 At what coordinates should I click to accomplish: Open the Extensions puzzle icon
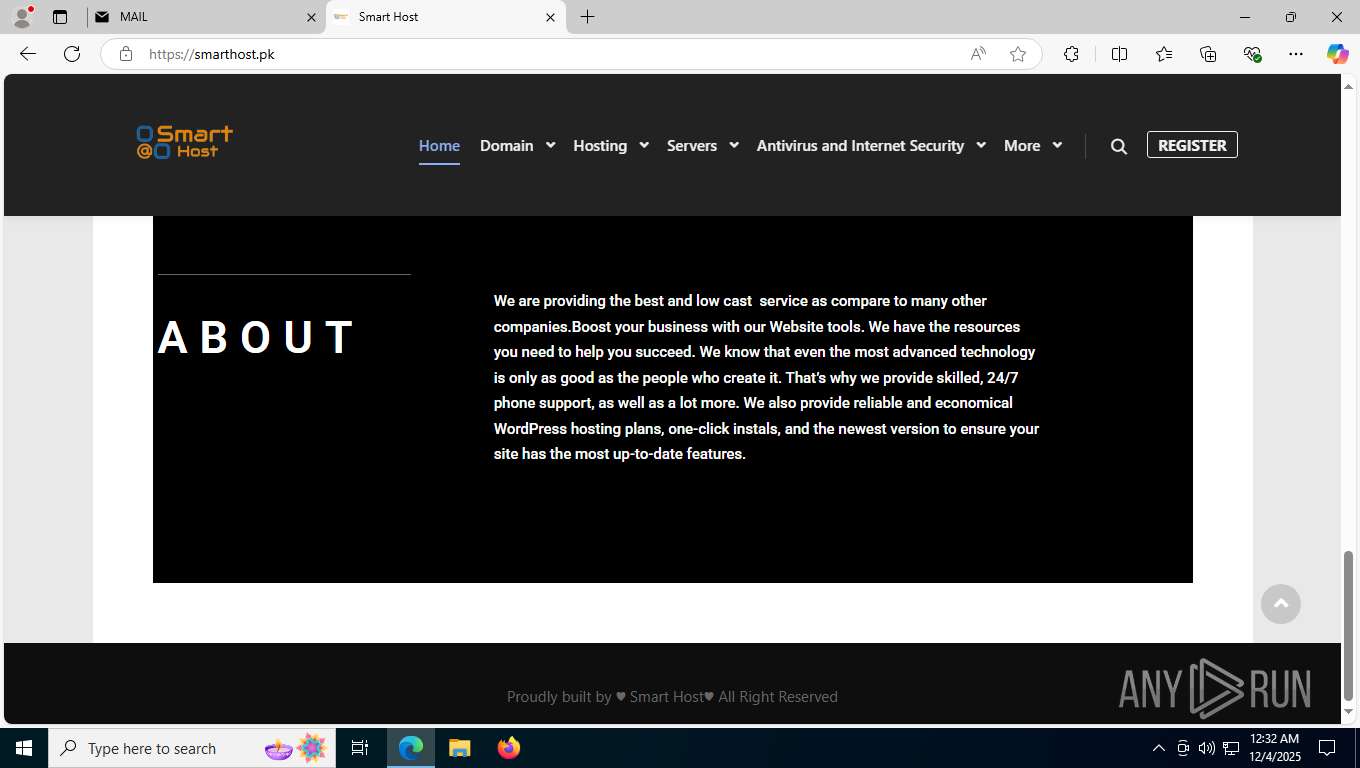point(1071,54)
